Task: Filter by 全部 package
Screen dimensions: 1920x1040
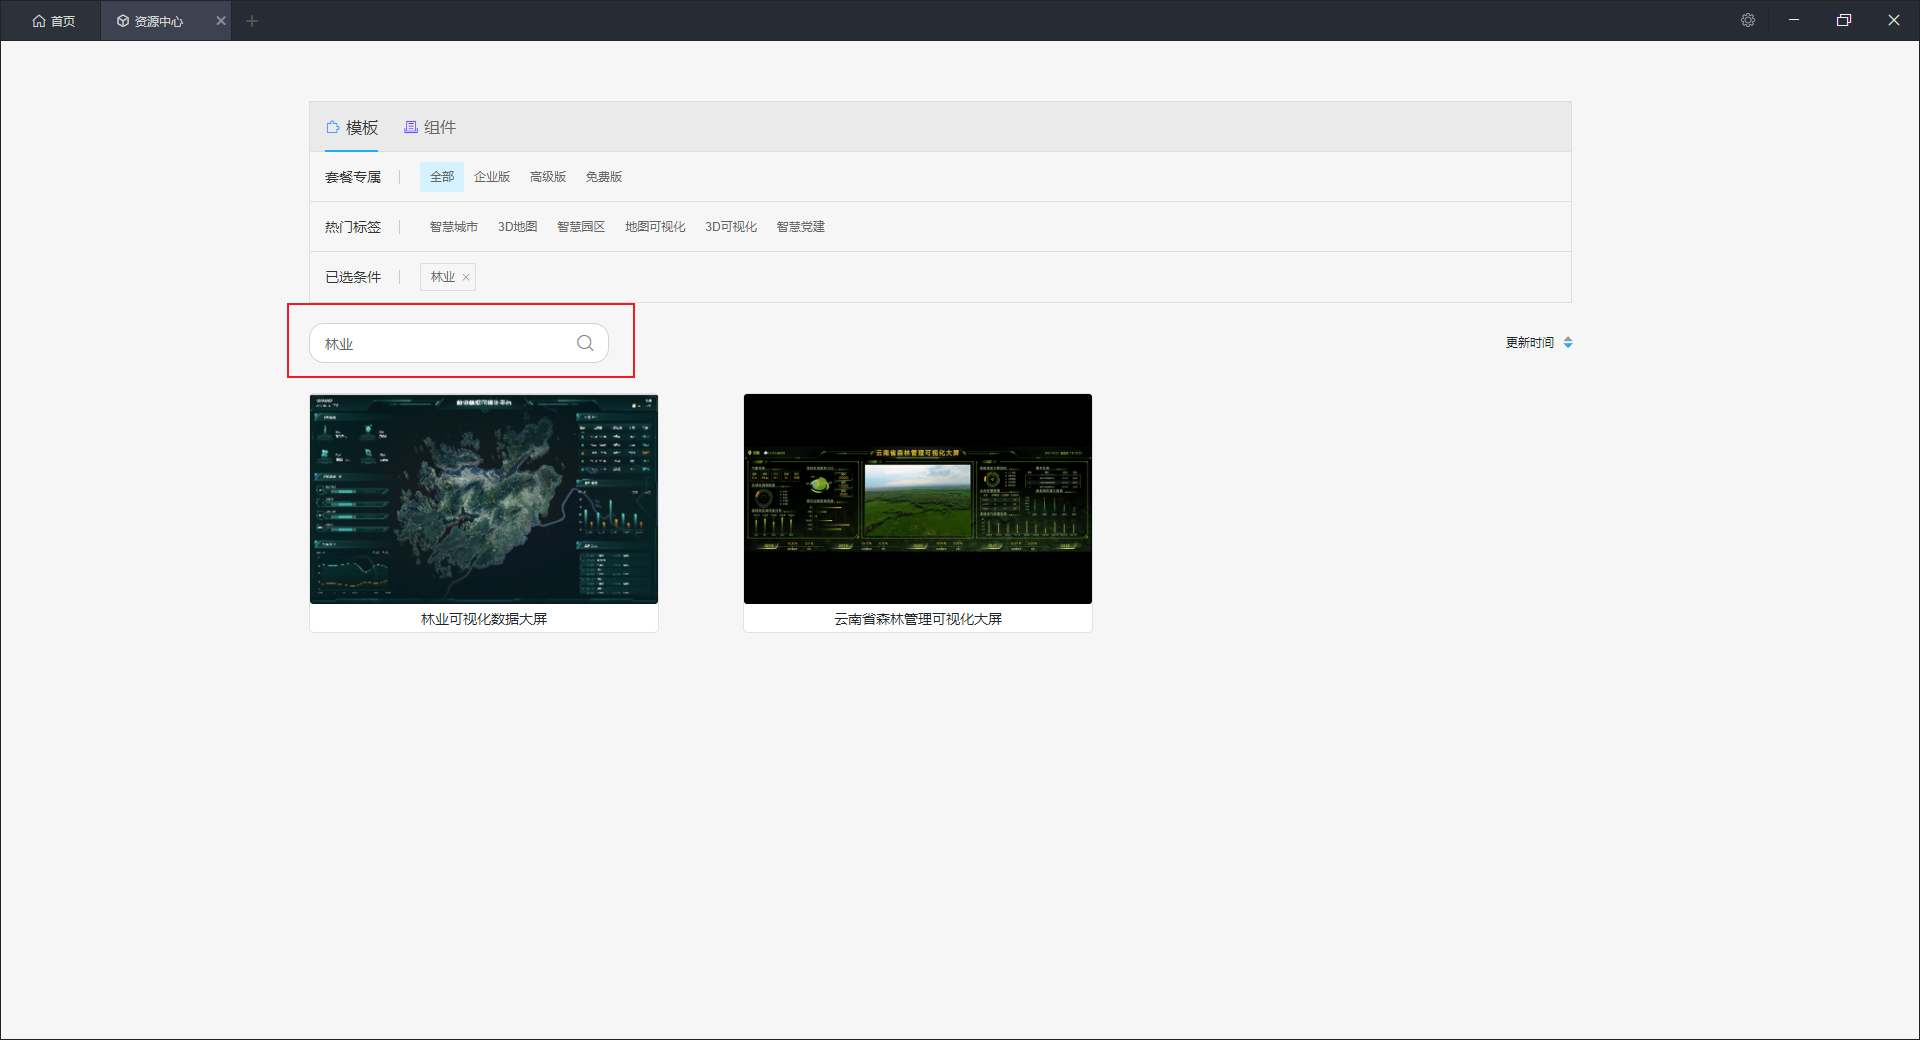Action: tap(442, 177)
